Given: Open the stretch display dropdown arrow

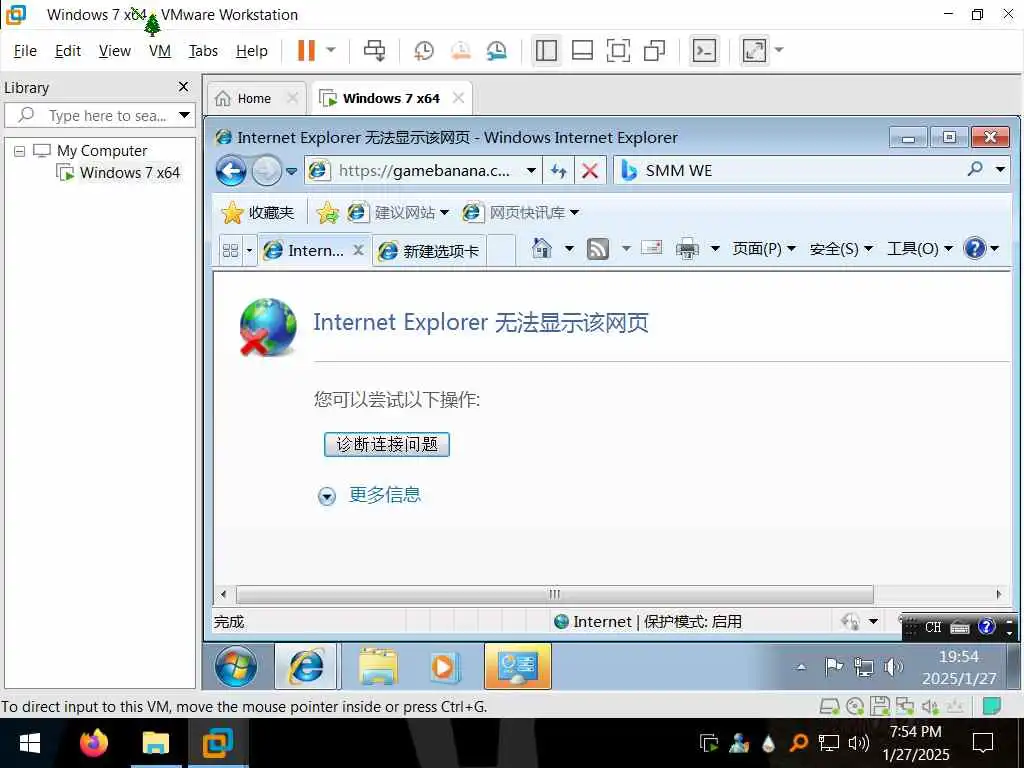Looking at the screenshot, I should [x=778, y=50].
